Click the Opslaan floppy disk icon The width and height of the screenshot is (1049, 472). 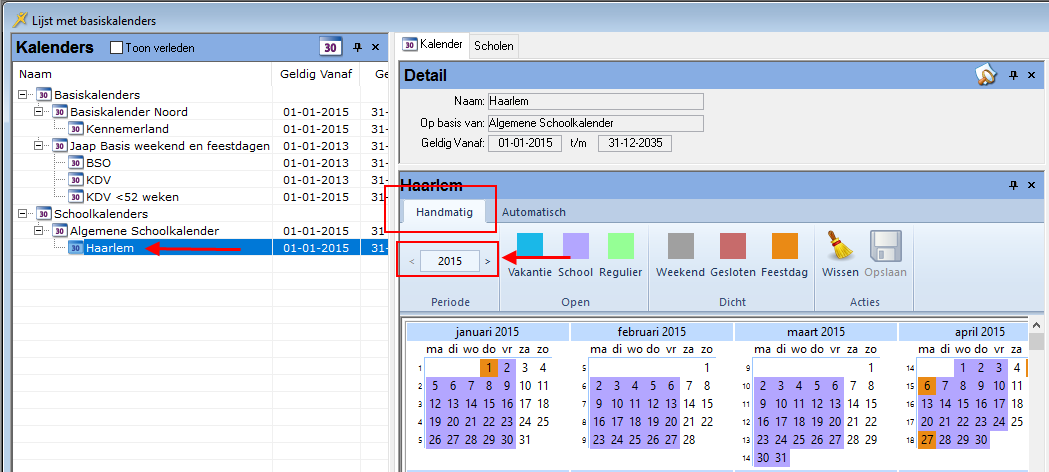point(885,247)
